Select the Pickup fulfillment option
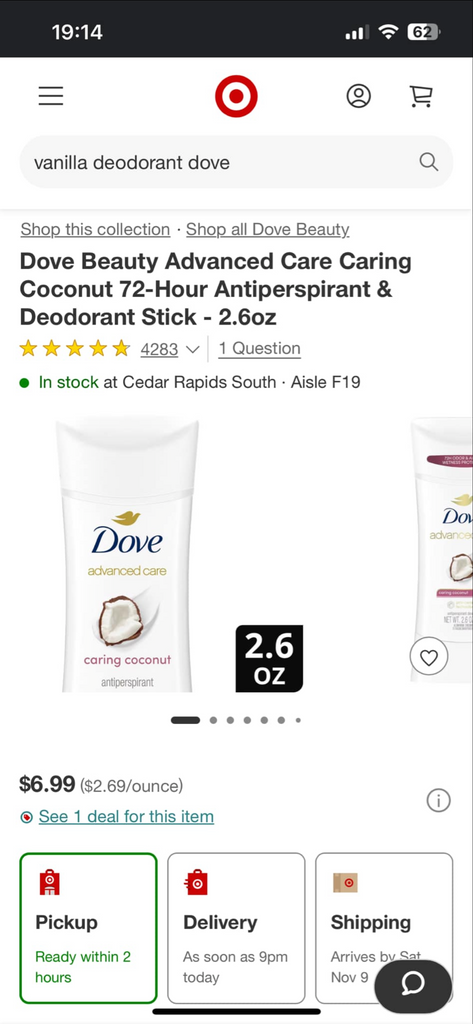The image size is (473, 1024). coord(88,928)
